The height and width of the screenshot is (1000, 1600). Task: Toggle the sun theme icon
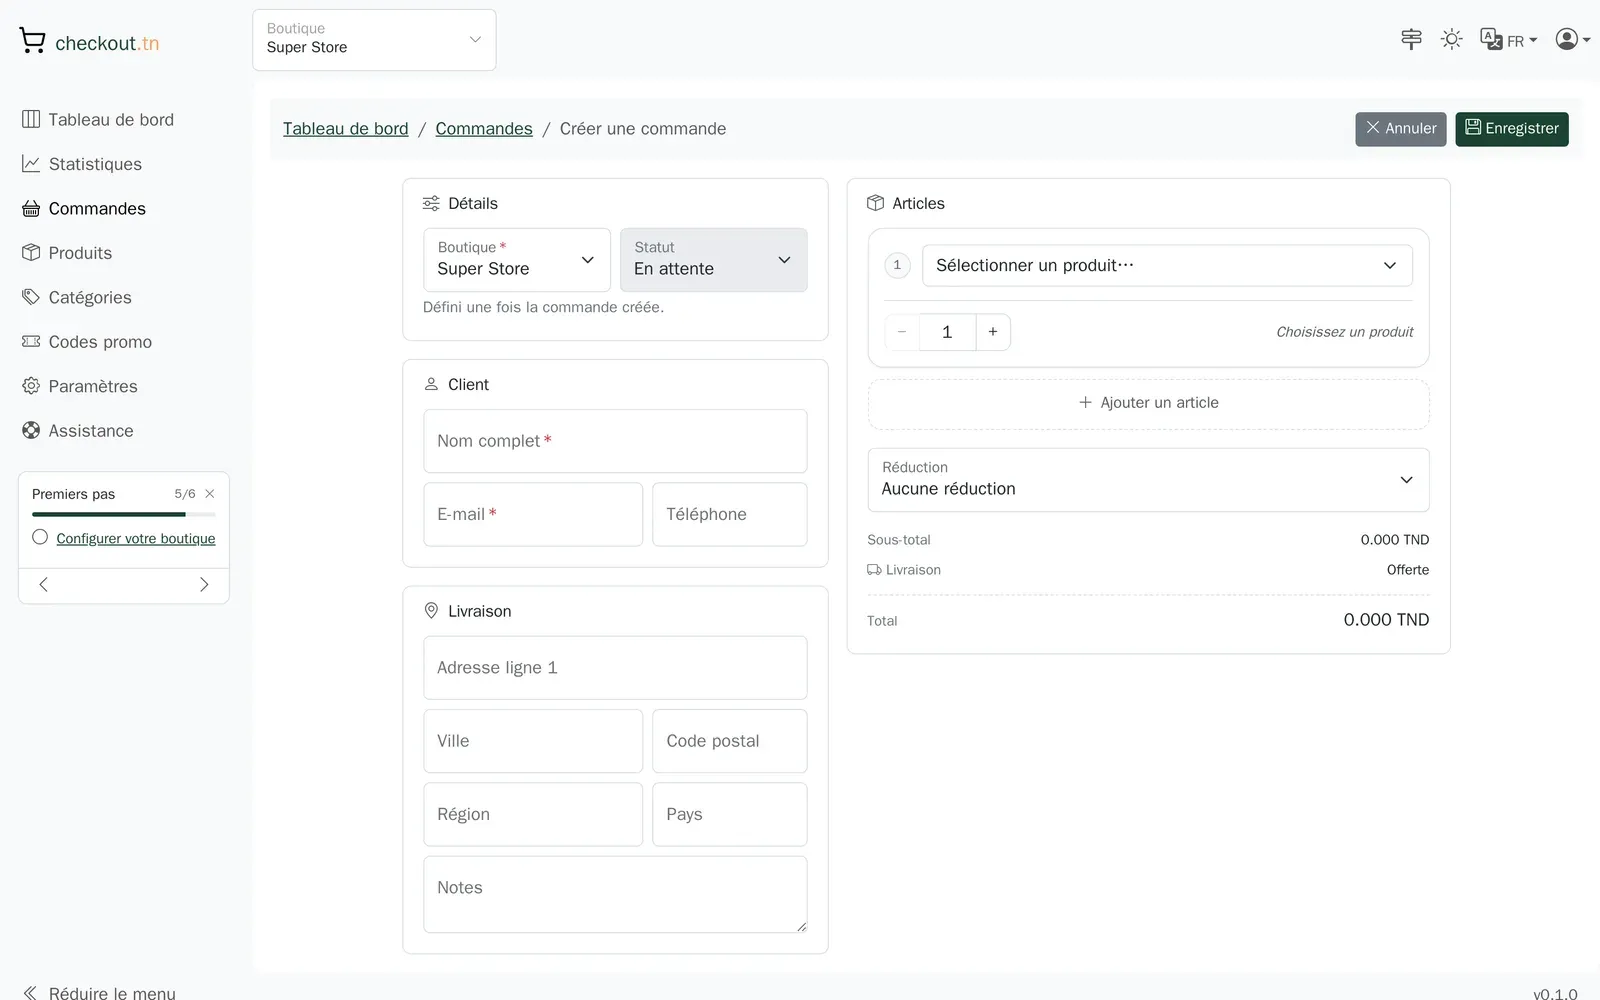pos(1451,39)
